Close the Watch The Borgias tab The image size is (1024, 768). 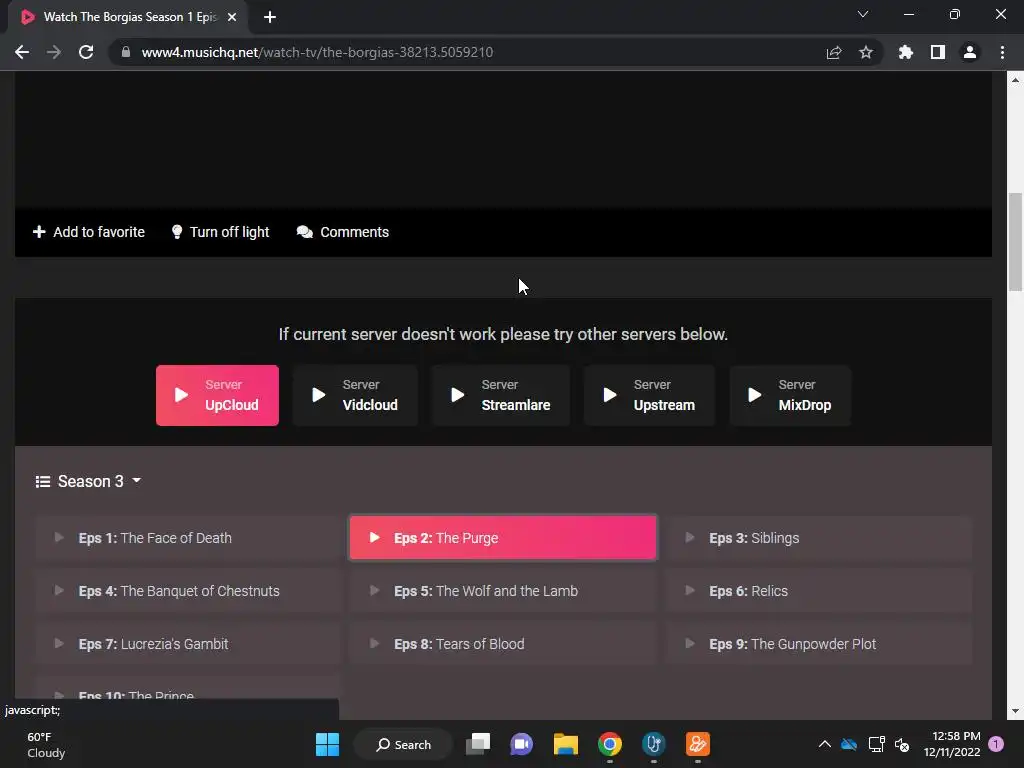(x=232, y=17)
